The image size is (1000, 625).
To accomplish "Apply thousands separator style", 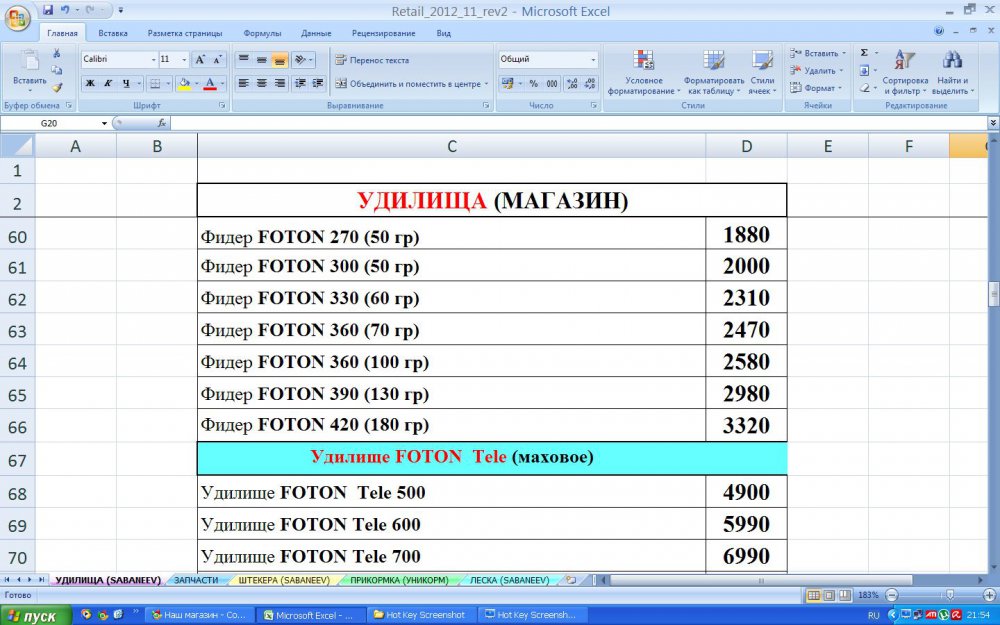I will [552, 84].
